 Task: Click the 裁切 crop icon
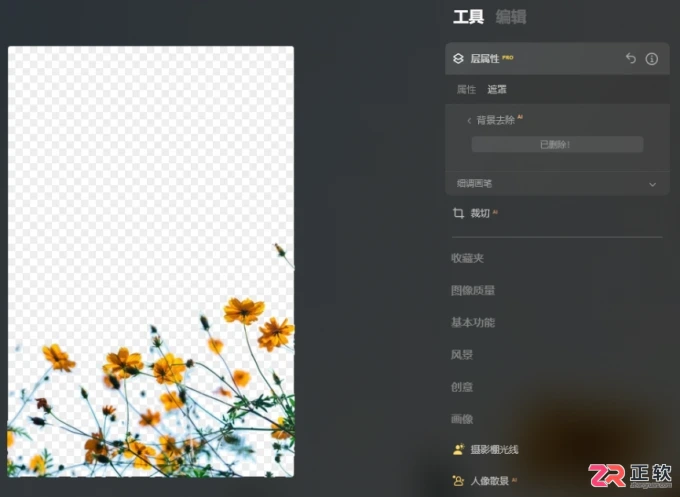[x=458, y=213]
